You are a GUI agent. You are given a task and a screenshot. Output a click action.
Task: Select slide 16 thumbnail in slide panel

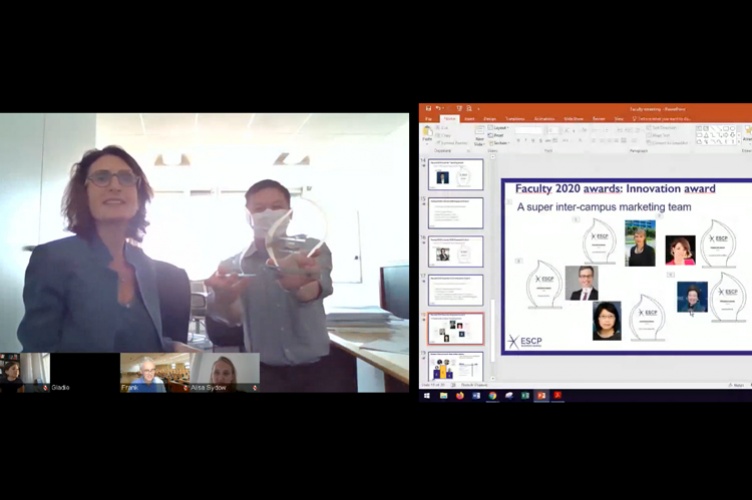(456, 252)
